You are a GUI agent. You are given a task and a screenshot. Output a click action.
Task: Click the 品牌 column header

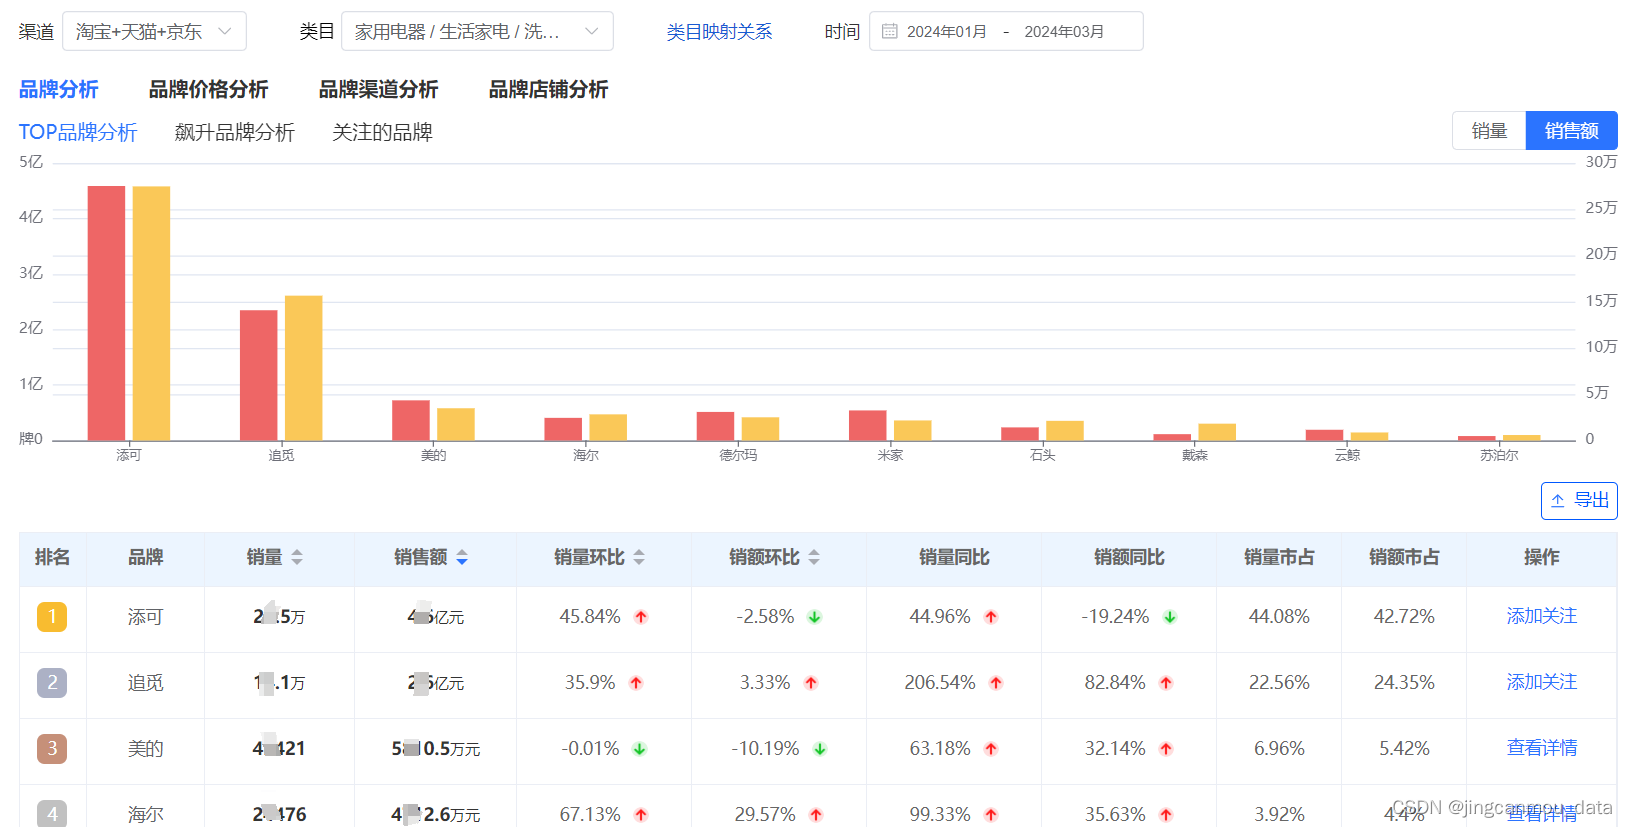pos(145,558)
